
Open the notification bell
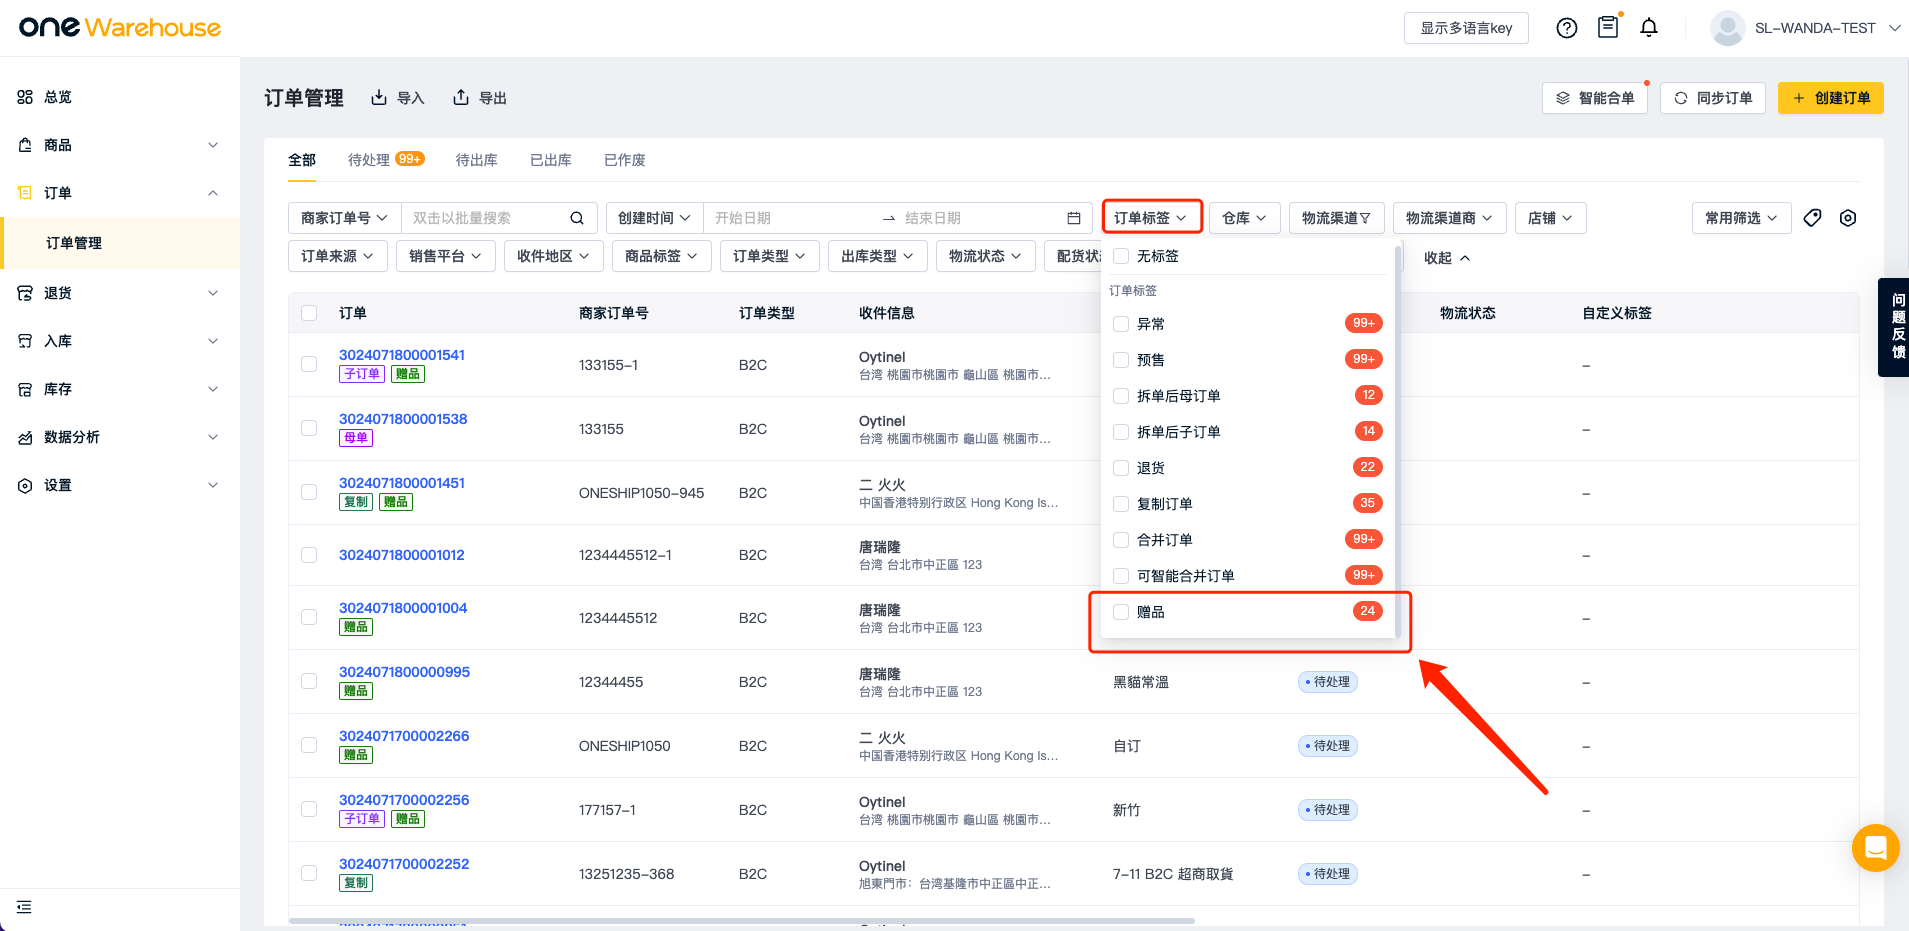1649,28
